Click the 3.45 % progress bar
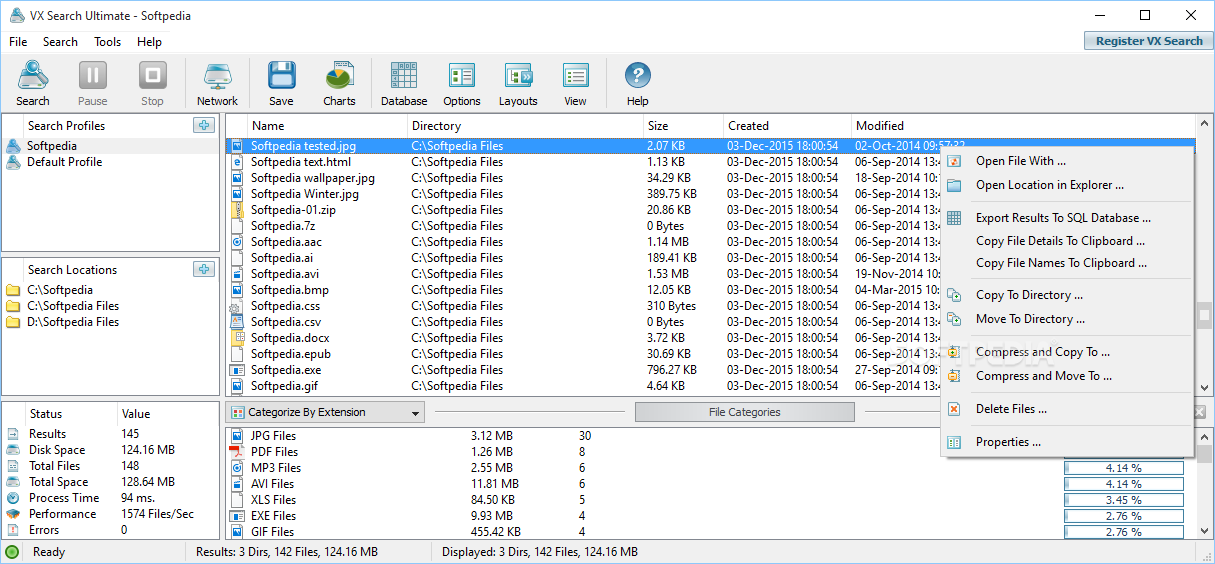This screenshot has width=1215, height=564. click(x=1124, y=500)
